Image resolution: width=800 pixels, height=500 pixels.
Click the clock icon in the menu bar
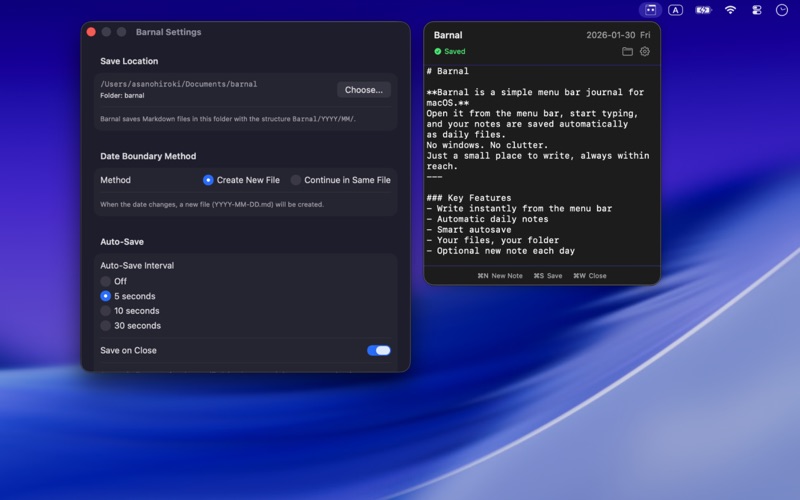tap(782, 10)
